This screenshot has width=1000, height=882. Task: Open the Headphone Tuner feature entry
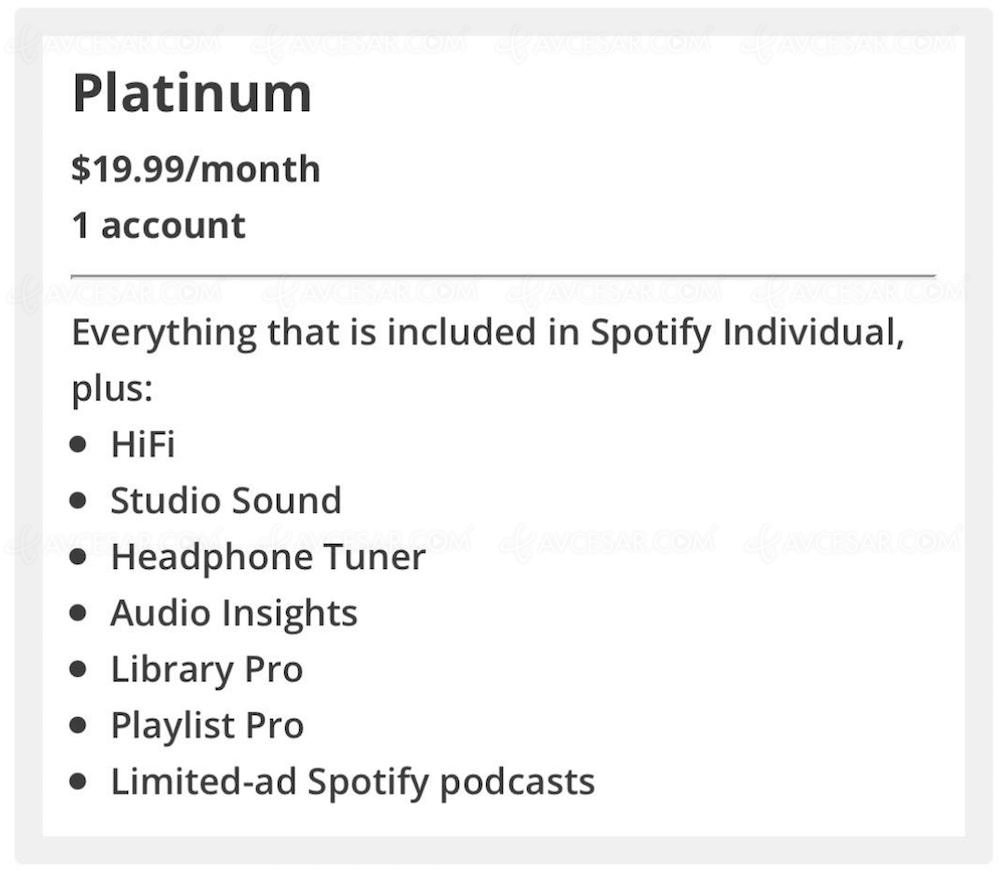coord(268,557)
